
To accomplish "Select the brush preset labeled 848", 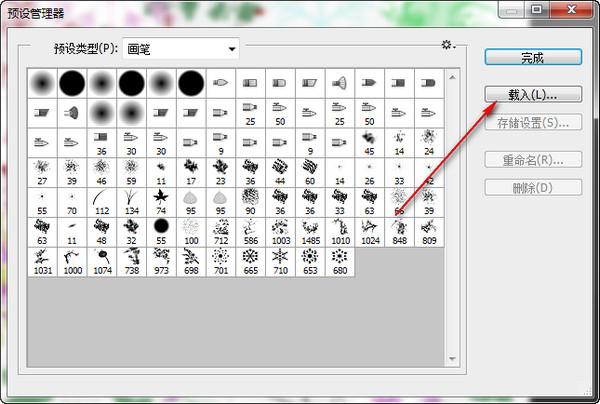I will click(x=400, y=231).
